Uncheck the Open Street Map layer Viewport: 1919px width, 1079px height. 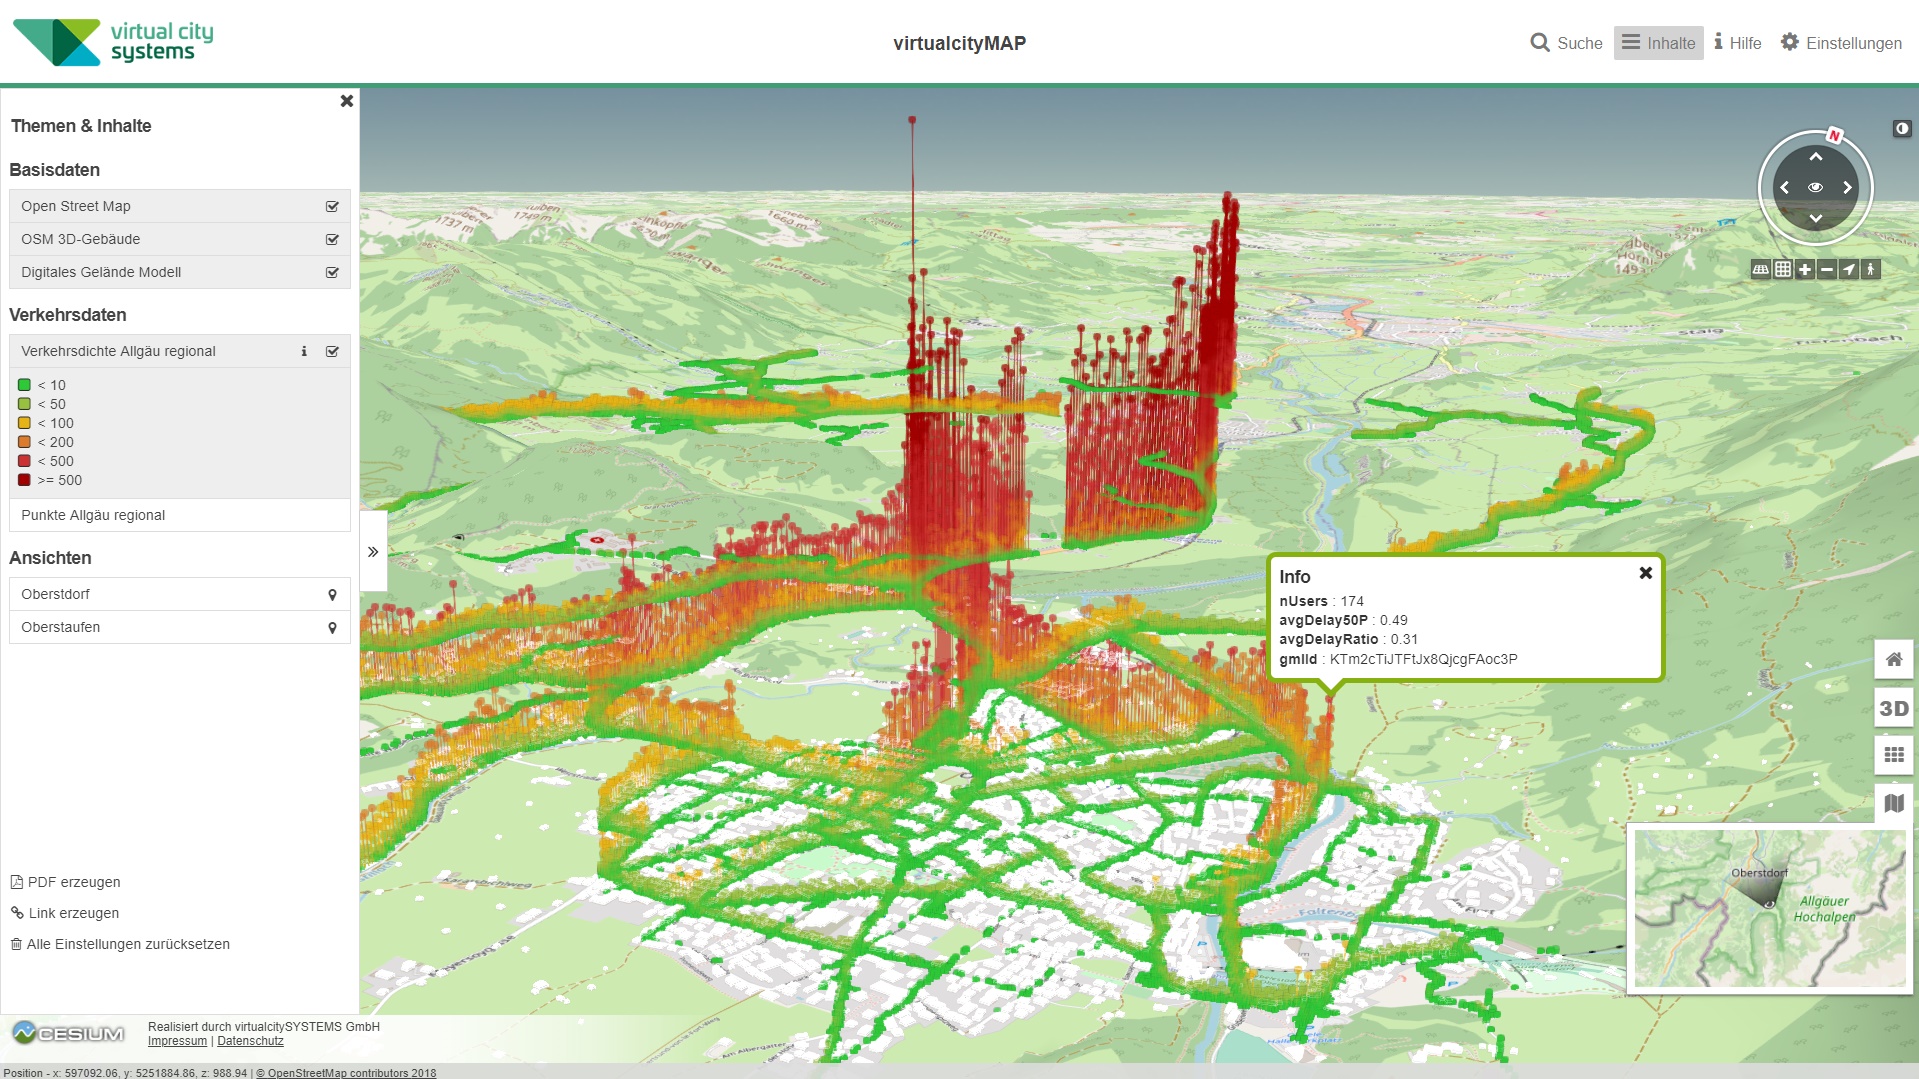tap(332, 206)
